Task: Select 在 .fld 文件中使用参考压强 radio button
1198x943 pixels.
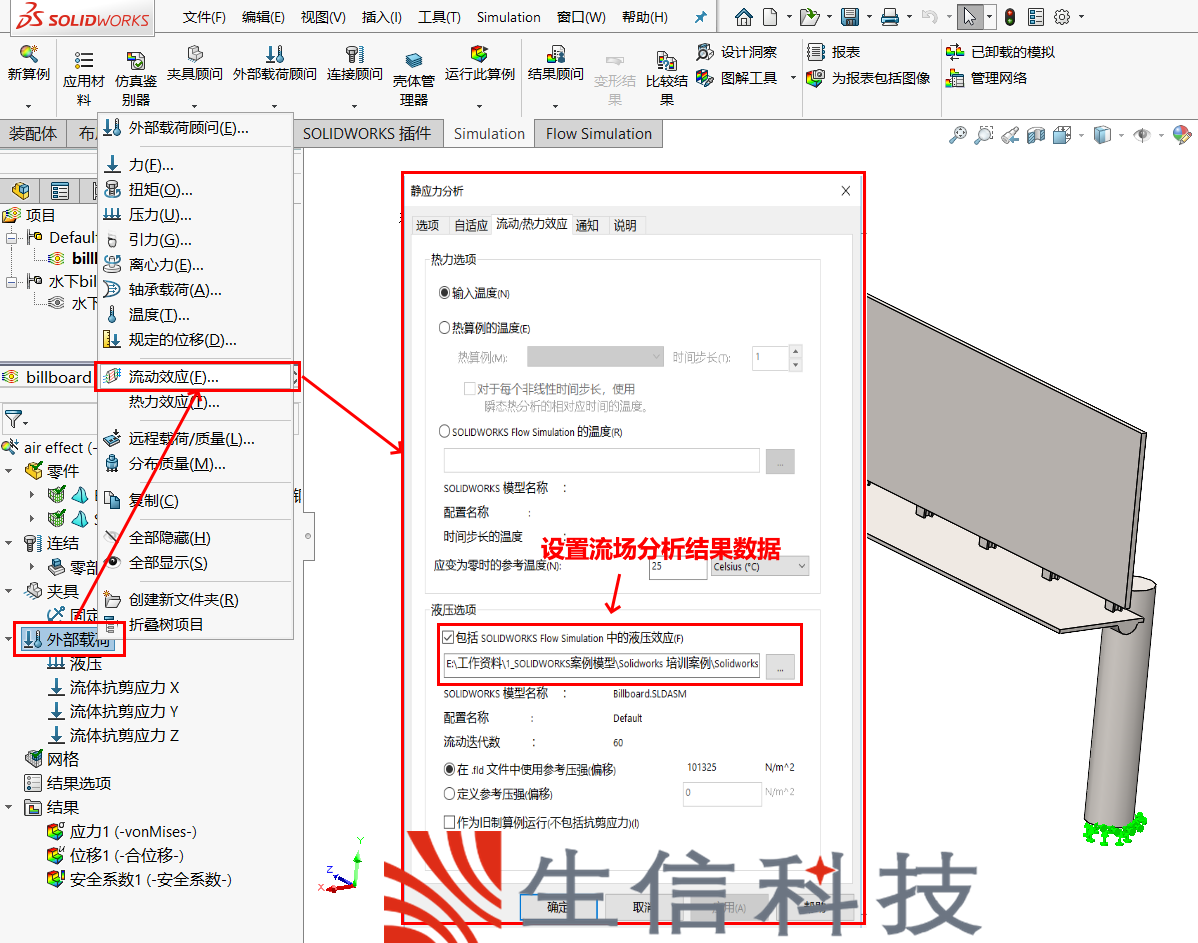Action: (x=449, y=770)
